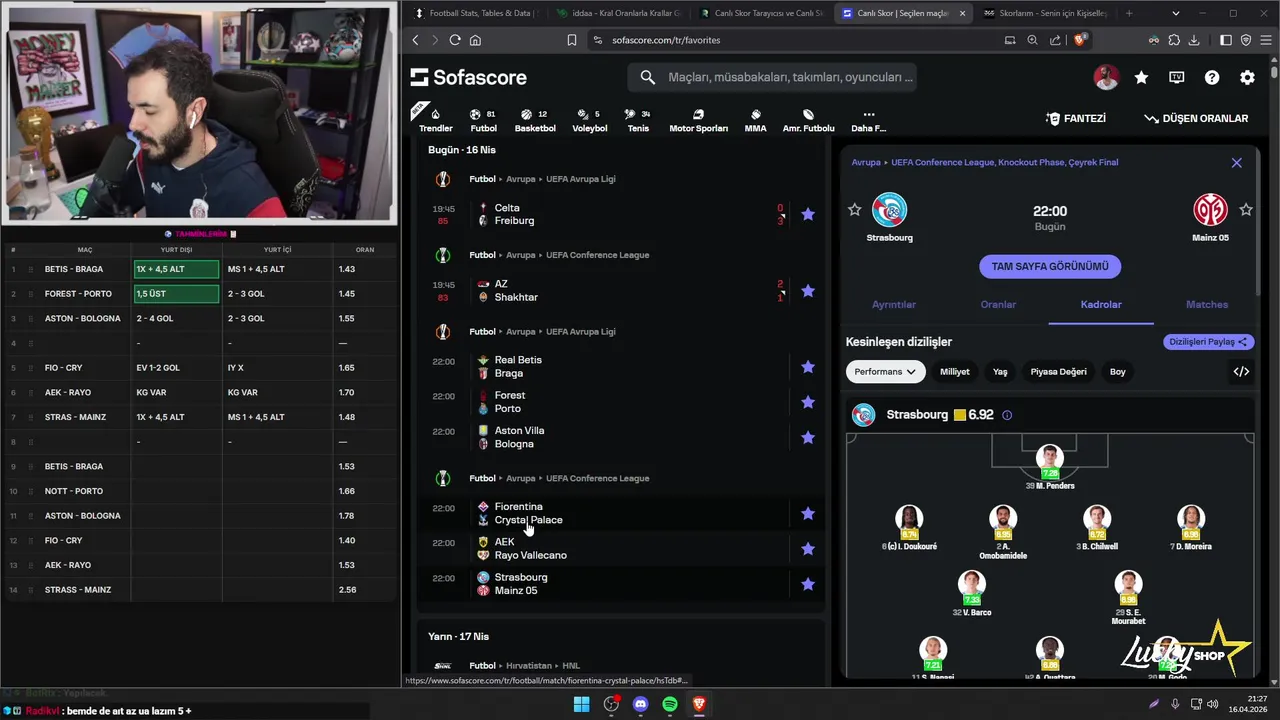
Task: Open the UEFA Conference League breadcrumb link
Action: [x=1003, y=162]
